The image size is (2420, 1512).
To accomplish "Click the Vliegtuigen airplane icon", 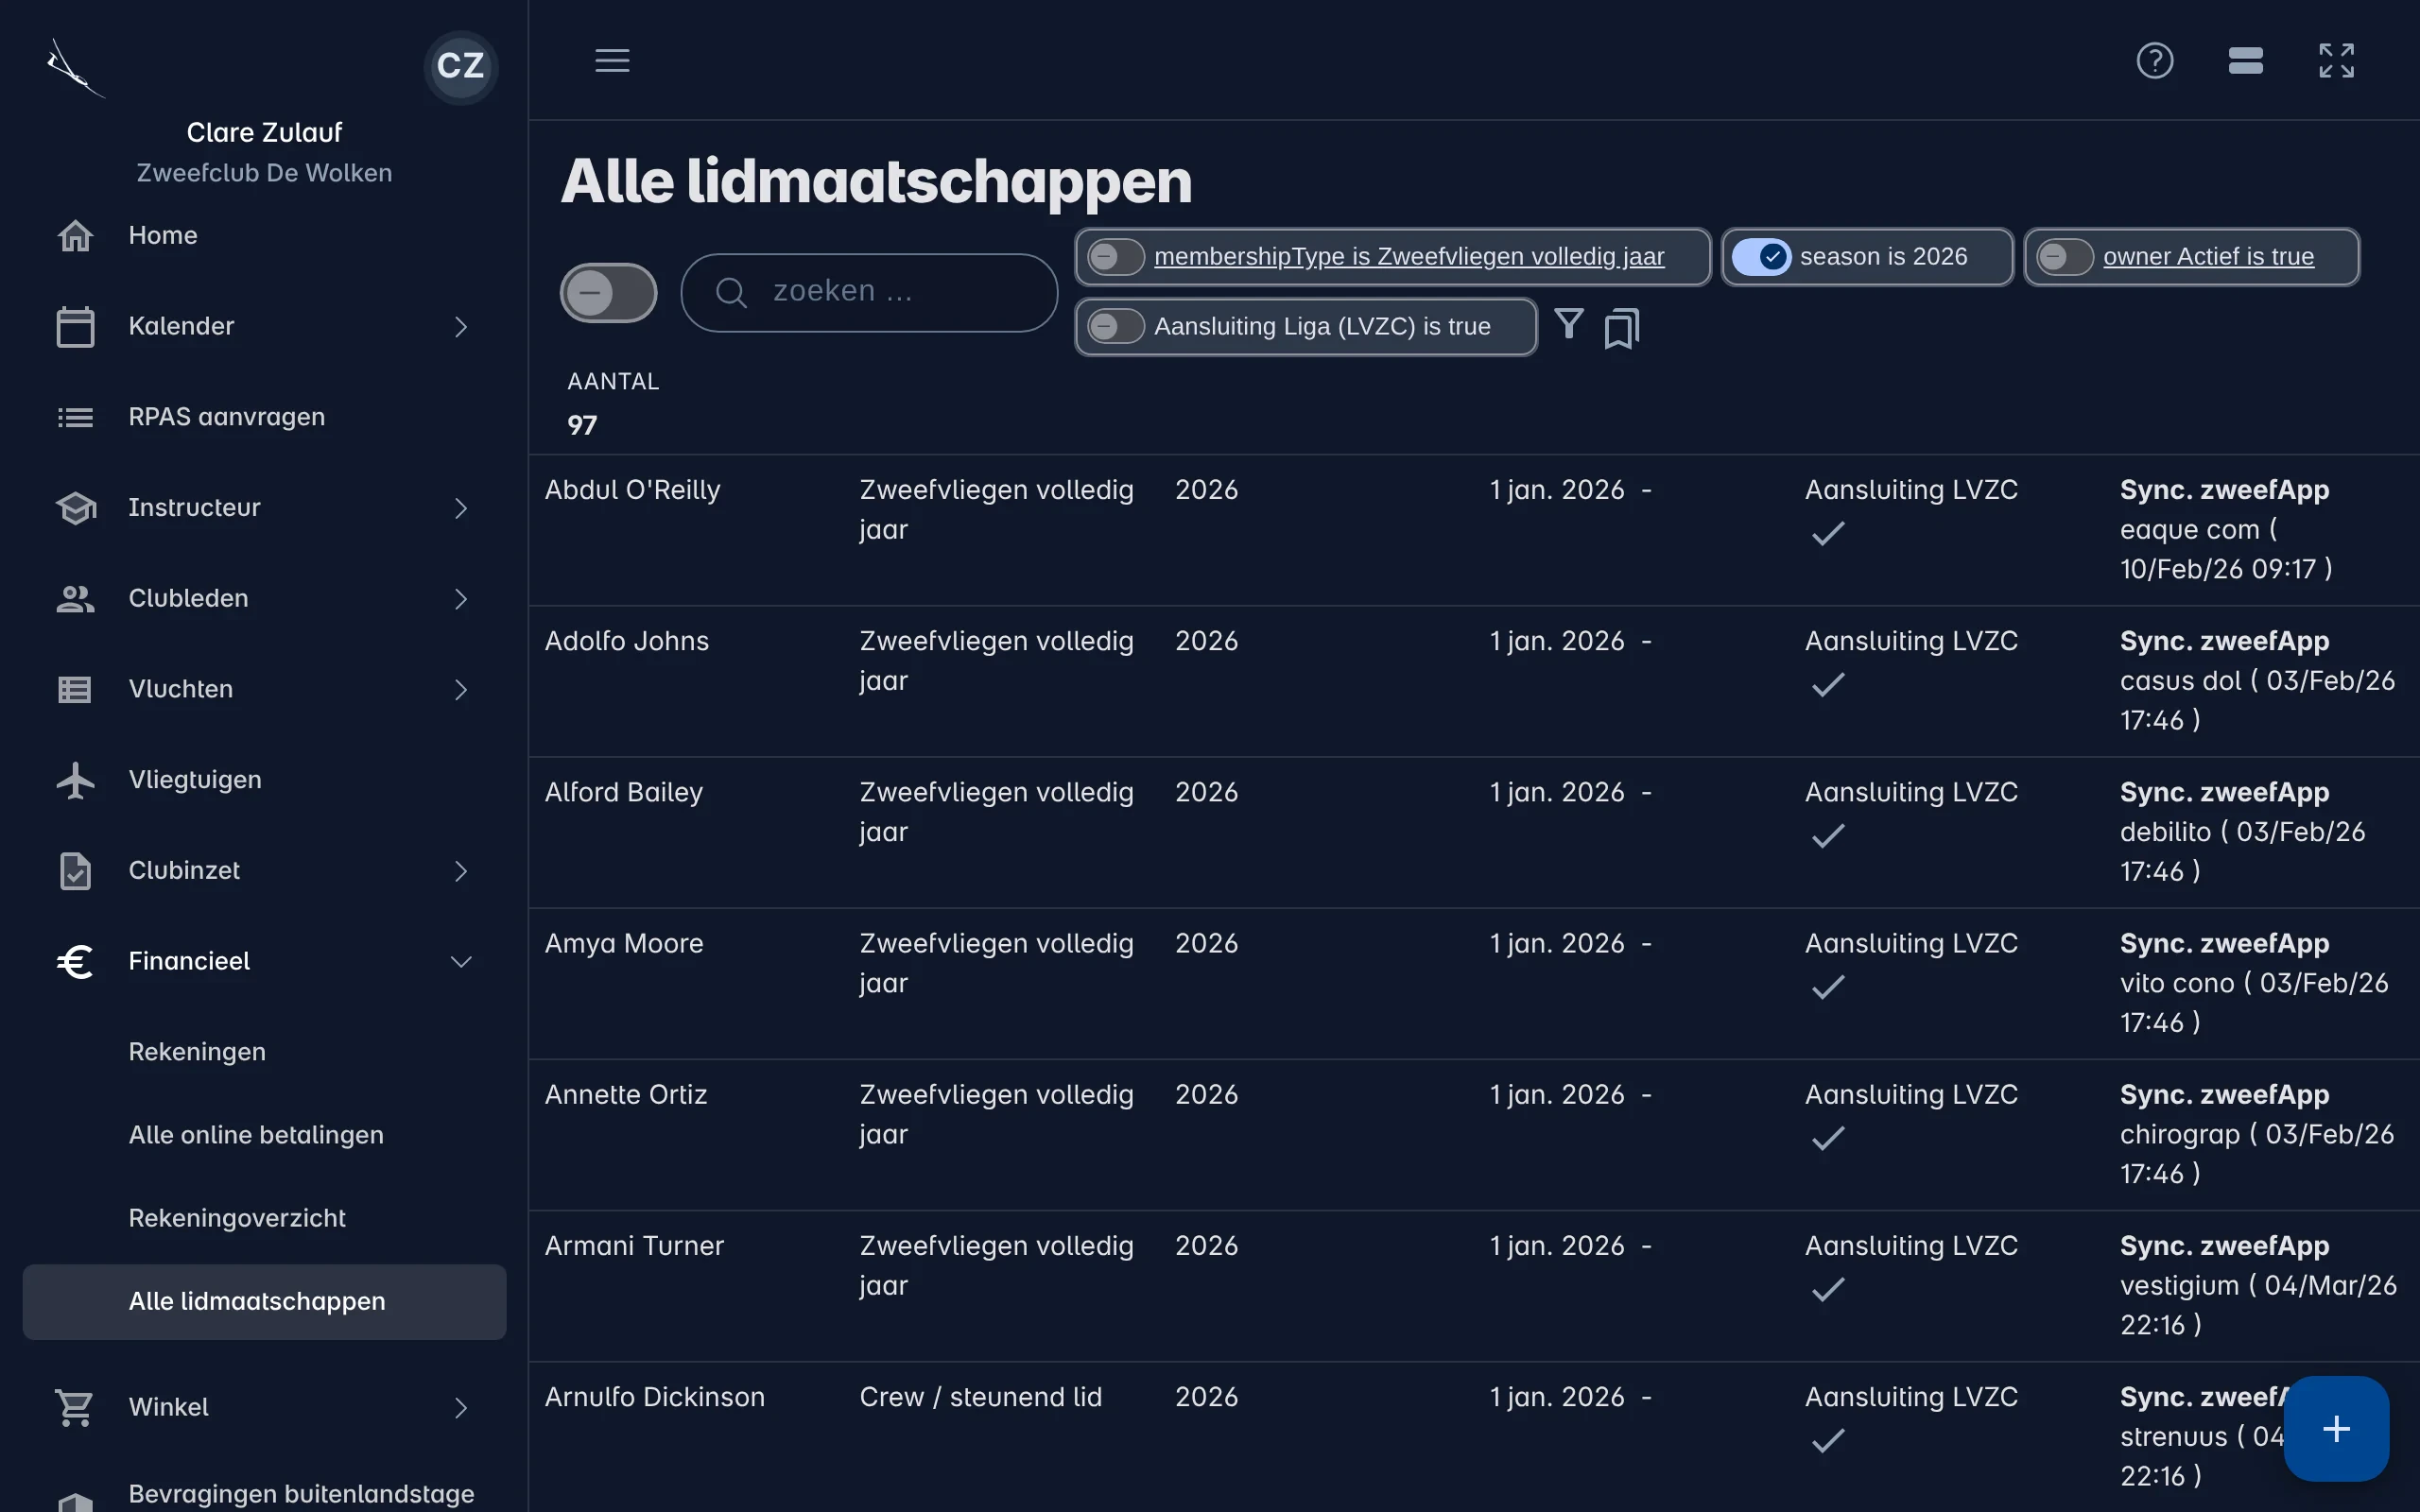I will [75, 780].
